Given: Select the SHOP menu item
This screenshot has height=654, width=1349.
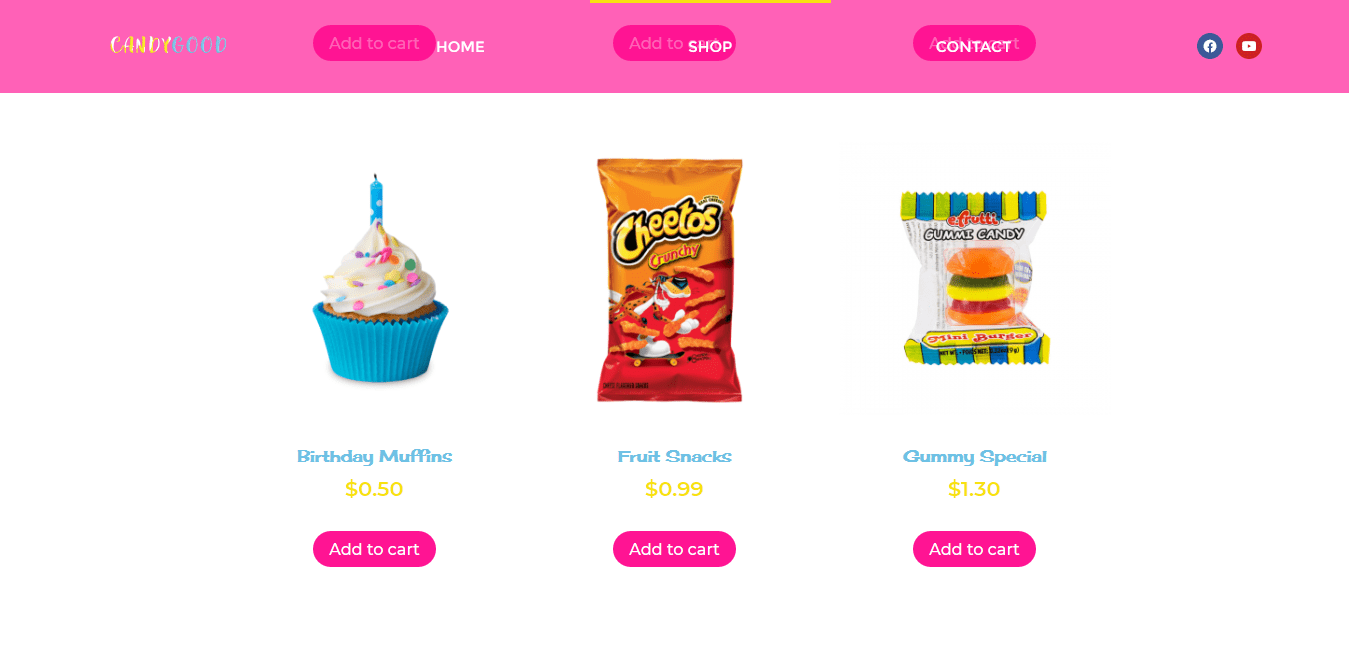Looking at the screenshot, I should click(x=710, y=47).
